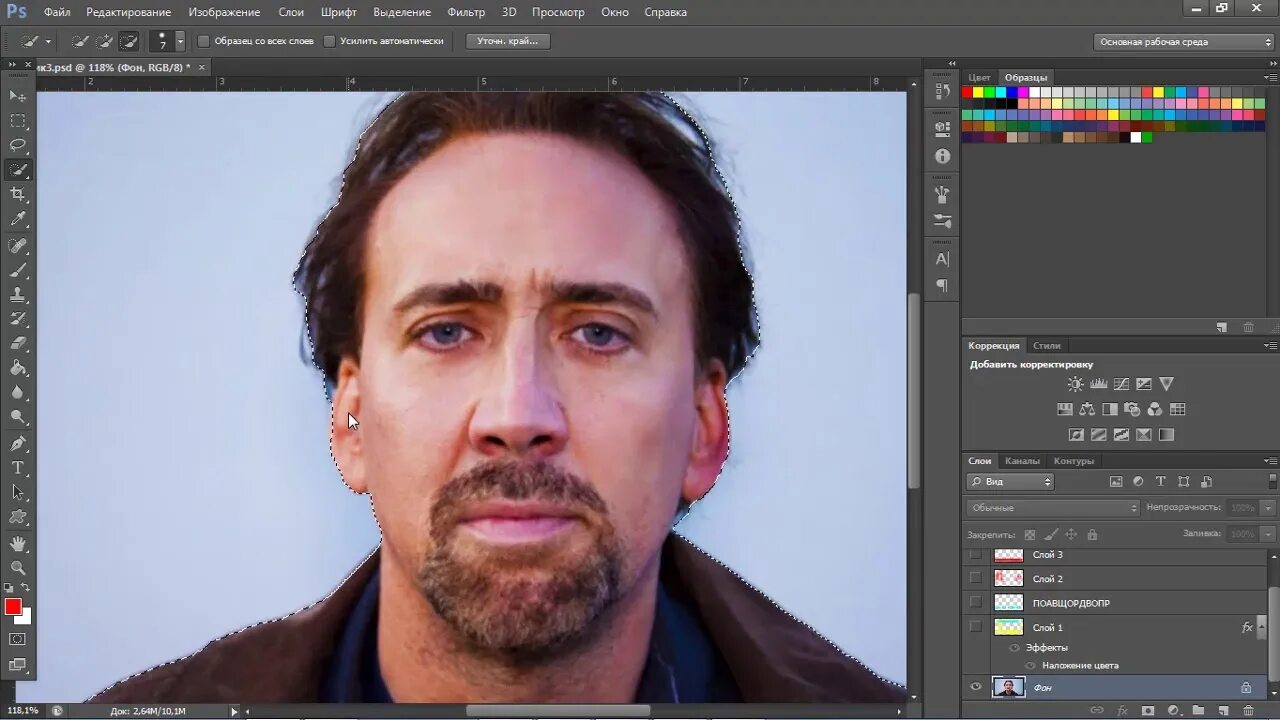
Task: Toggle Quick Mask mode
Action: tap(18, 639)
